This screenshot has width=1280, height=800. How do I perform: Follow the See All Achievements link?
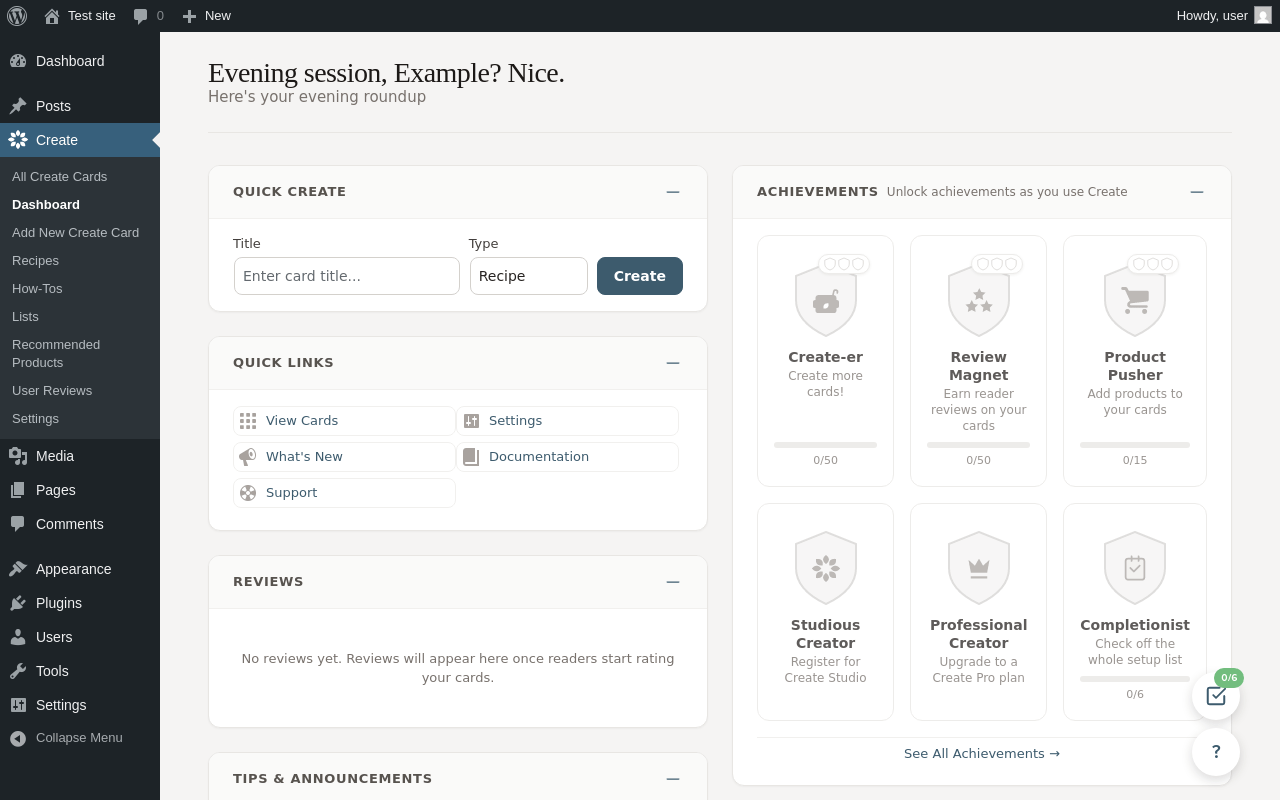pyautogui.click(x=981, y=754)
